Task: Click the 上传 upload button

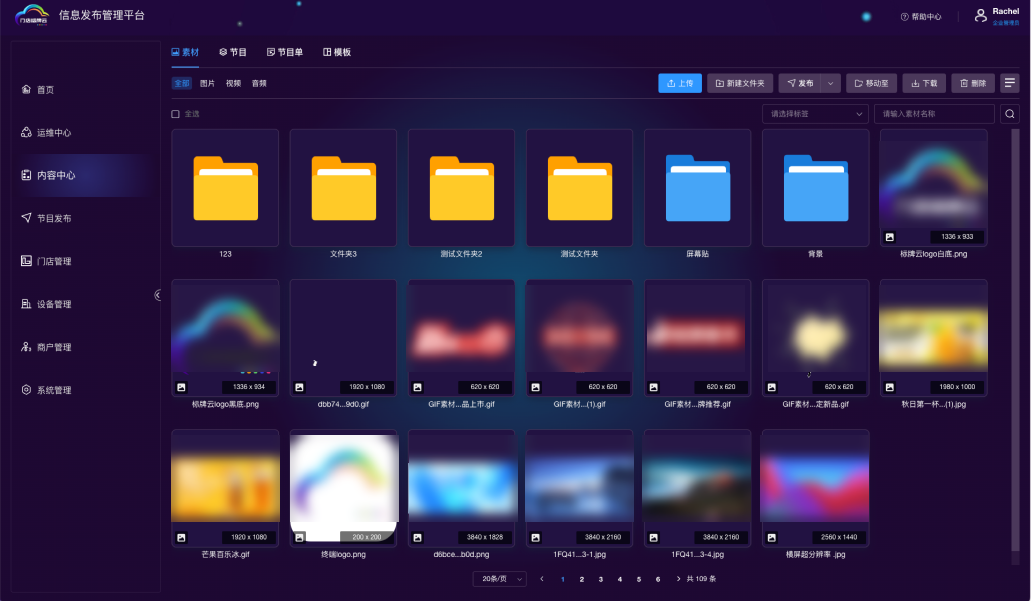Action: [x=680, y=84]
